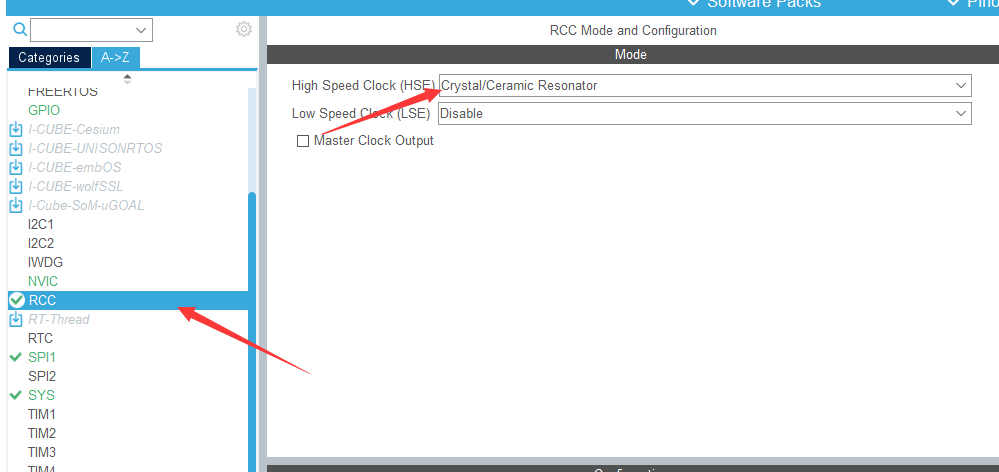This screenshot has width=999, height=472.
Task: Enable Master Clock Output checkbox
Action: click(303, 141)
